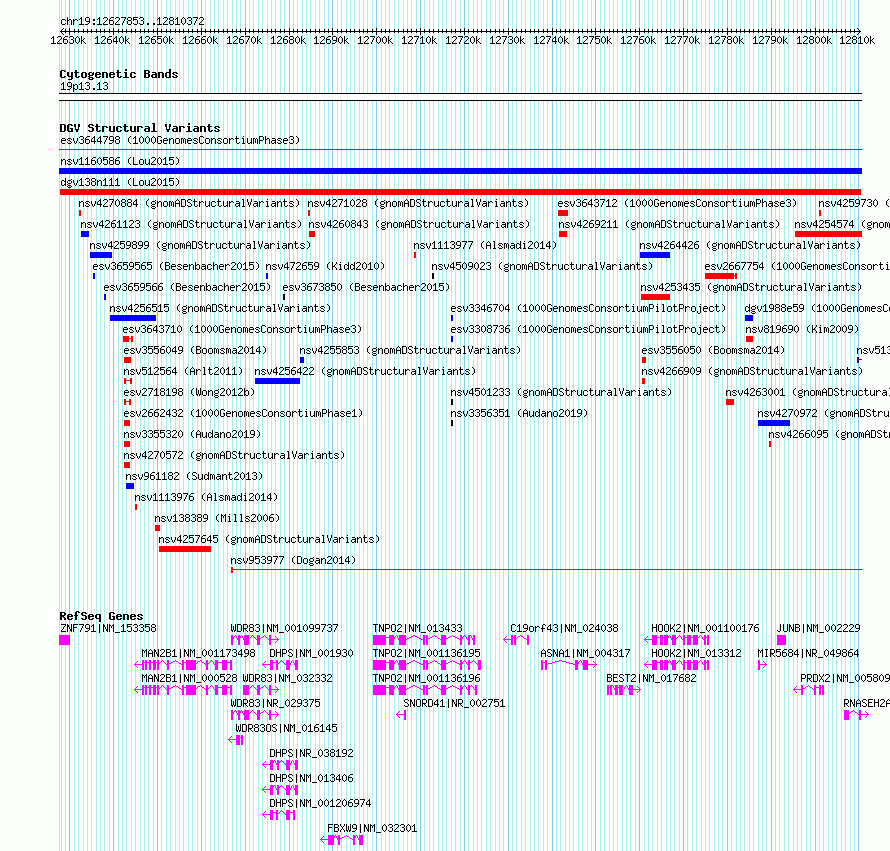Click the WDR83OS|NM_016145 gene glyph

236,740
